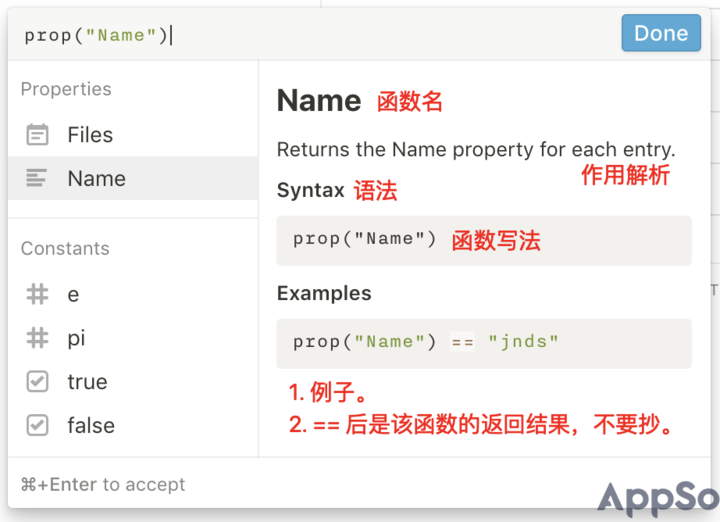This screenshot has height=522, width=720.
Task: Select the Files property entry
Action: 133,135
